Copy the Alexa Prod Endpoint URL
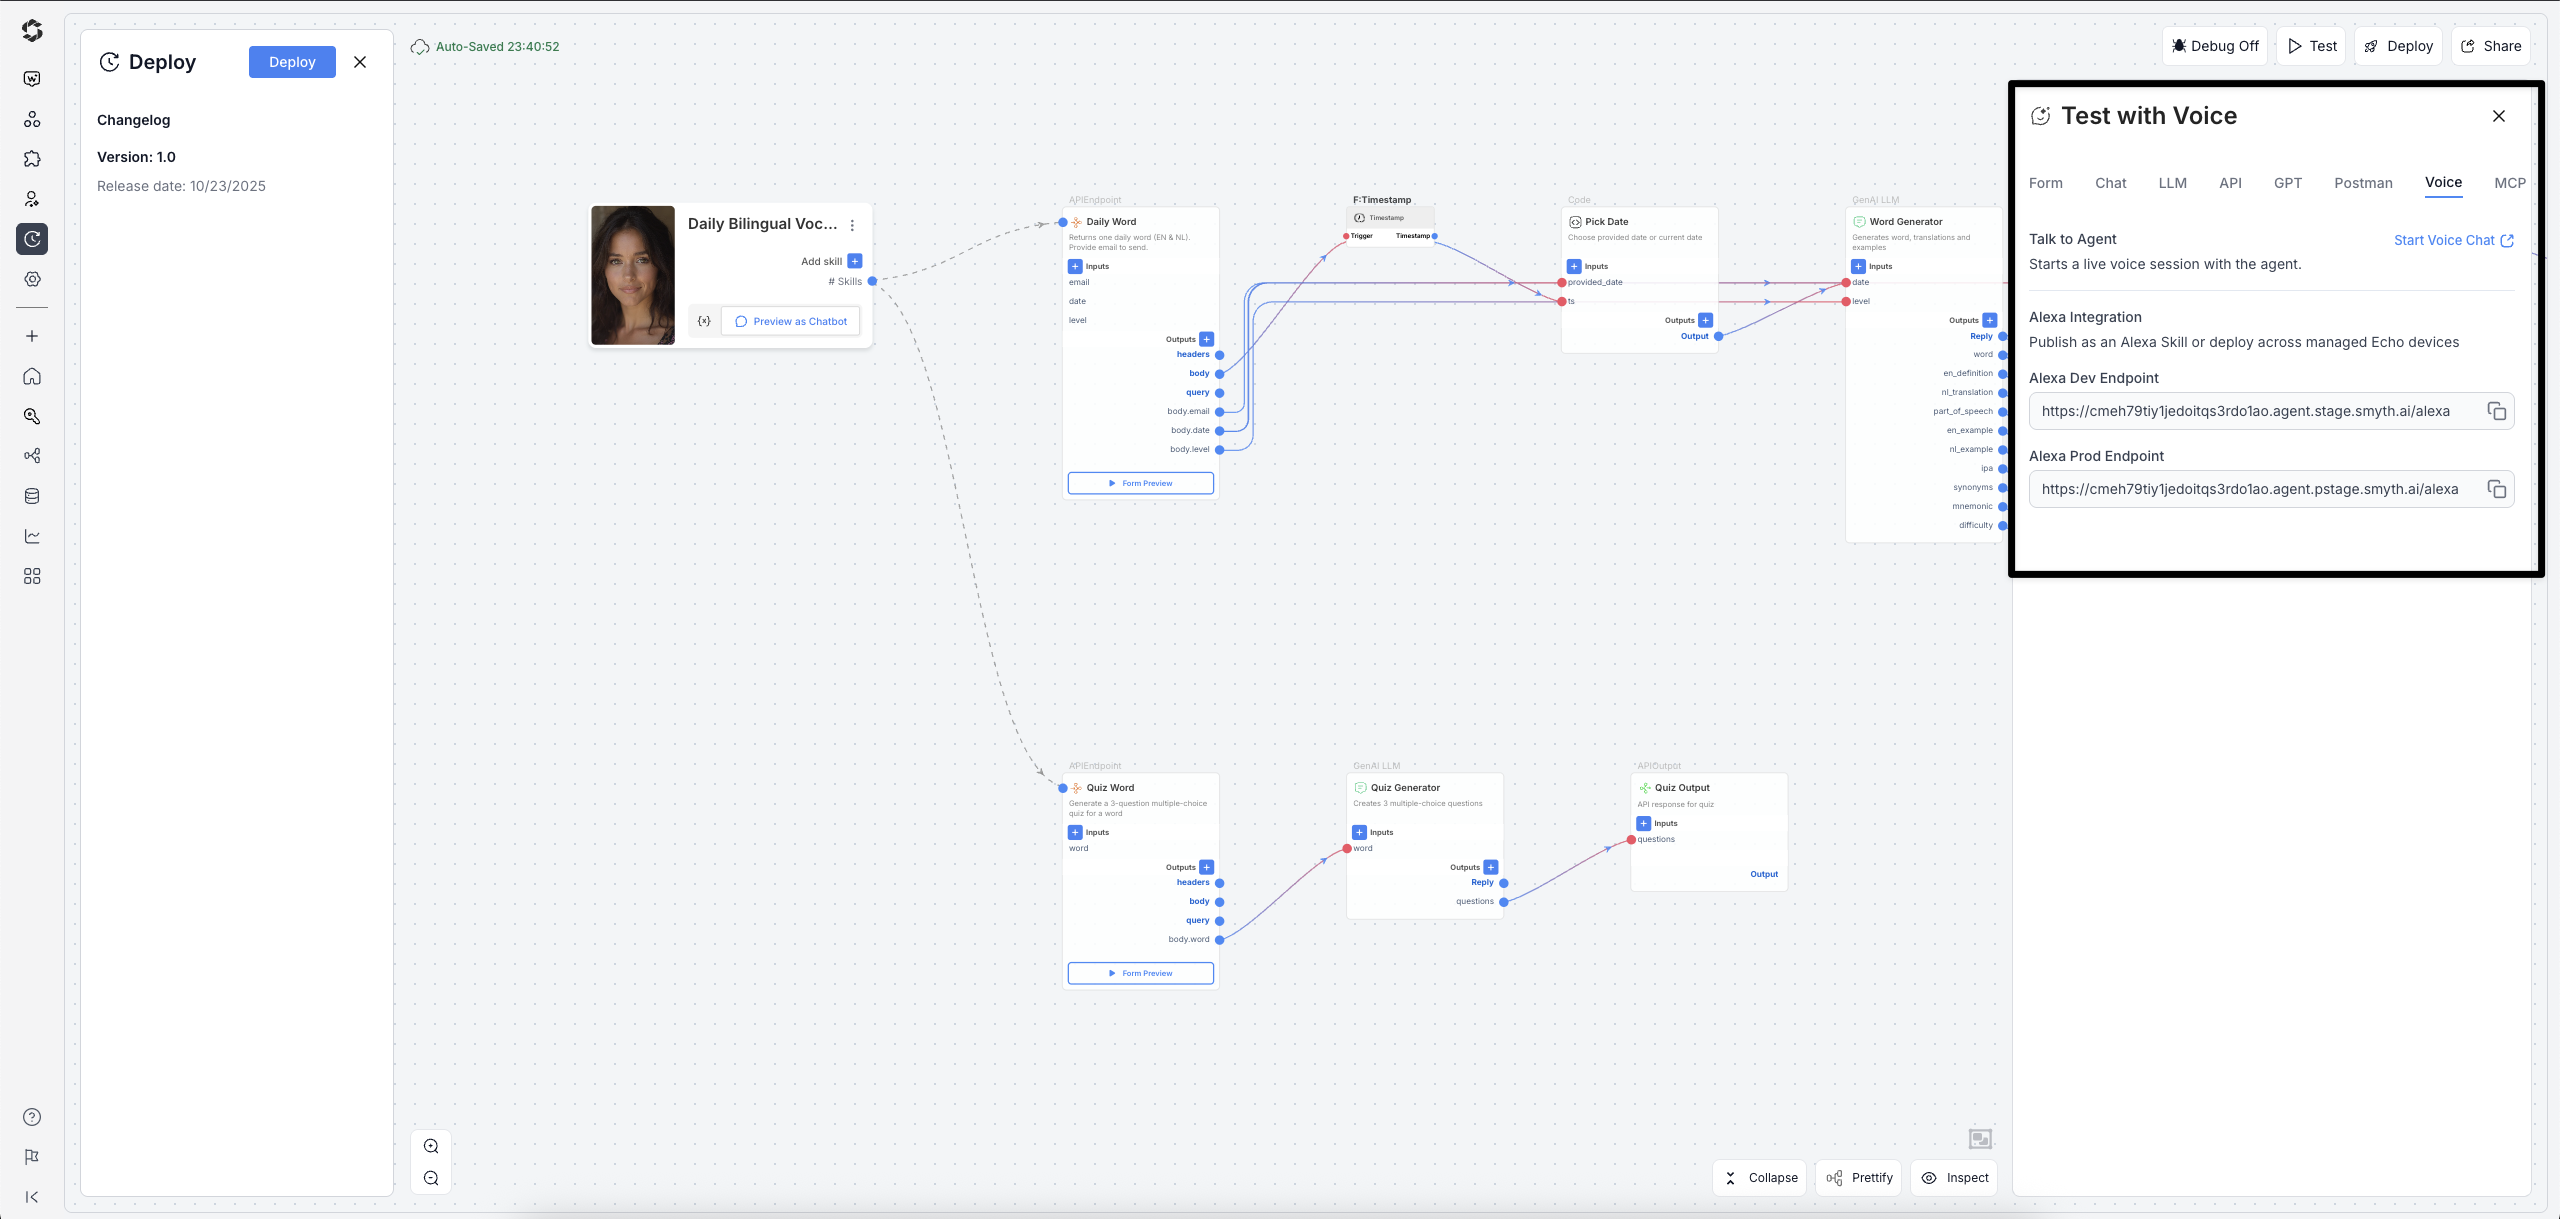 point(2496,489)
